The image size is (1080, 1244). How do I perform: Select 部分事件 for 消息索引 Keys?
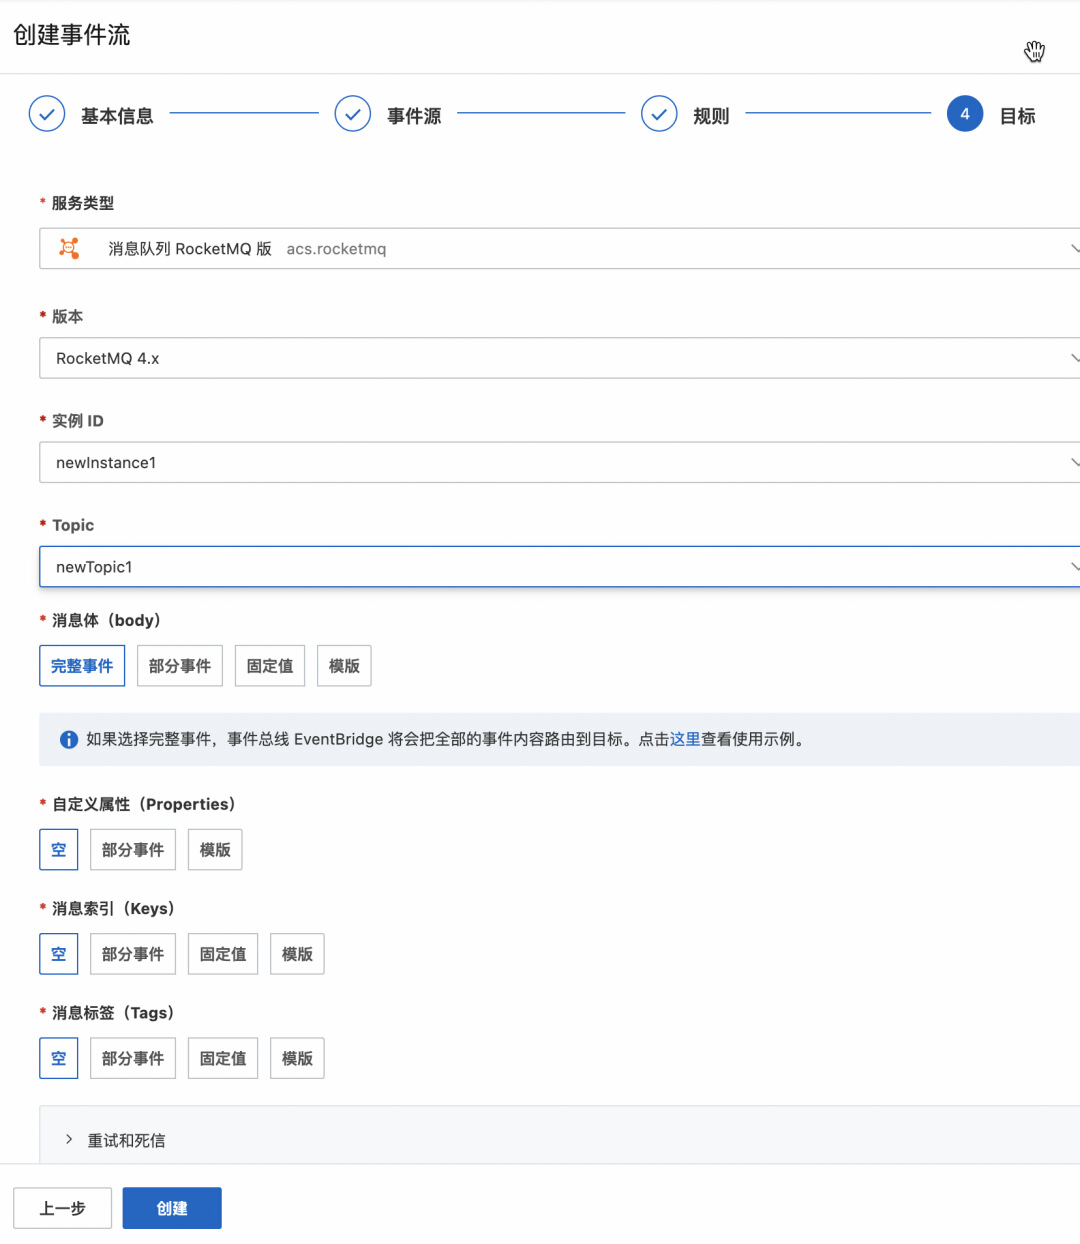[133, 954]
